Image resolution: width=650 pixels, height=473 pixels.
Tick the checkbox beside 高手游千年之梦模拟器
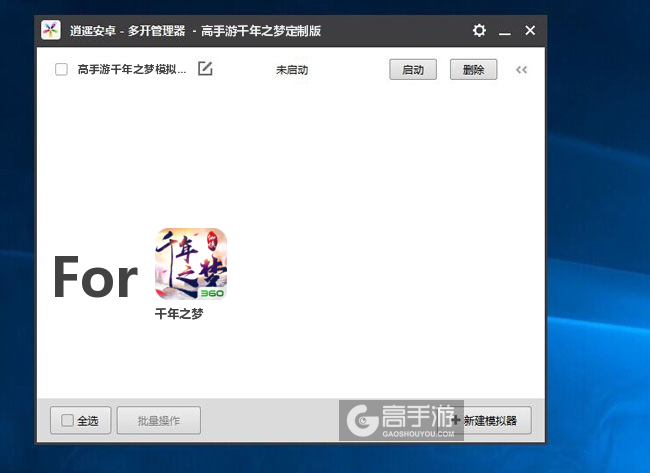[x=62, y=70]
